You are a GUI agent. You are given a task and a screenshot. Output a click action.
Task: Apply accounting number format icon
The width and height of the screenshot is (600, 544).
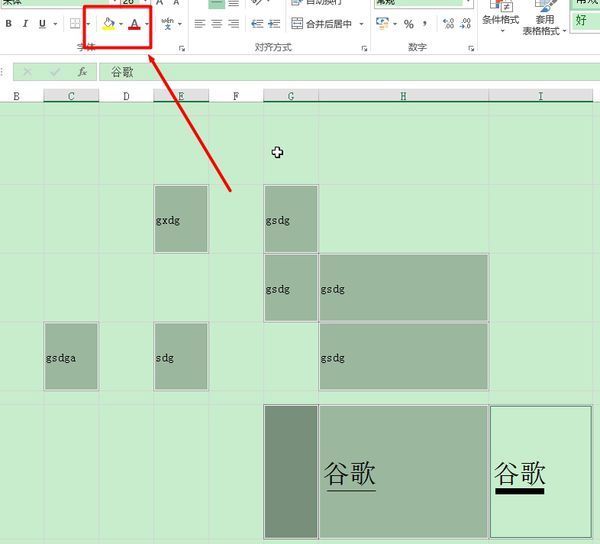(x=382, y=24)
